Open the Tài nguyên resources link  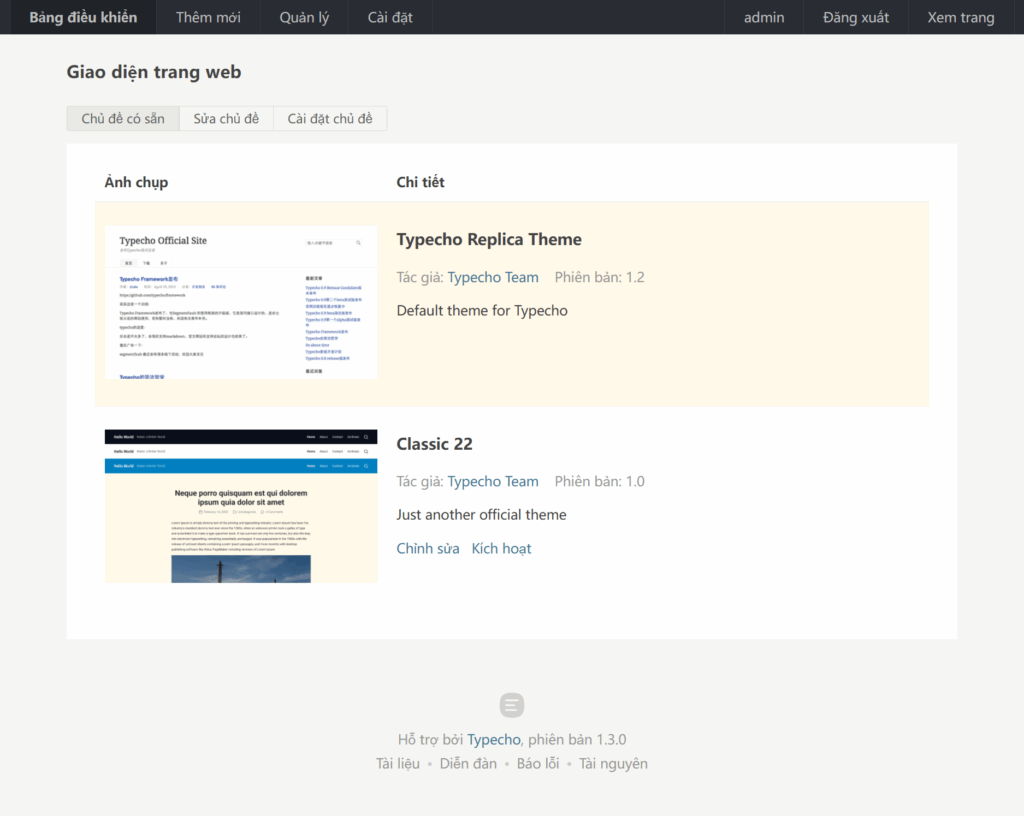(613, 764)
